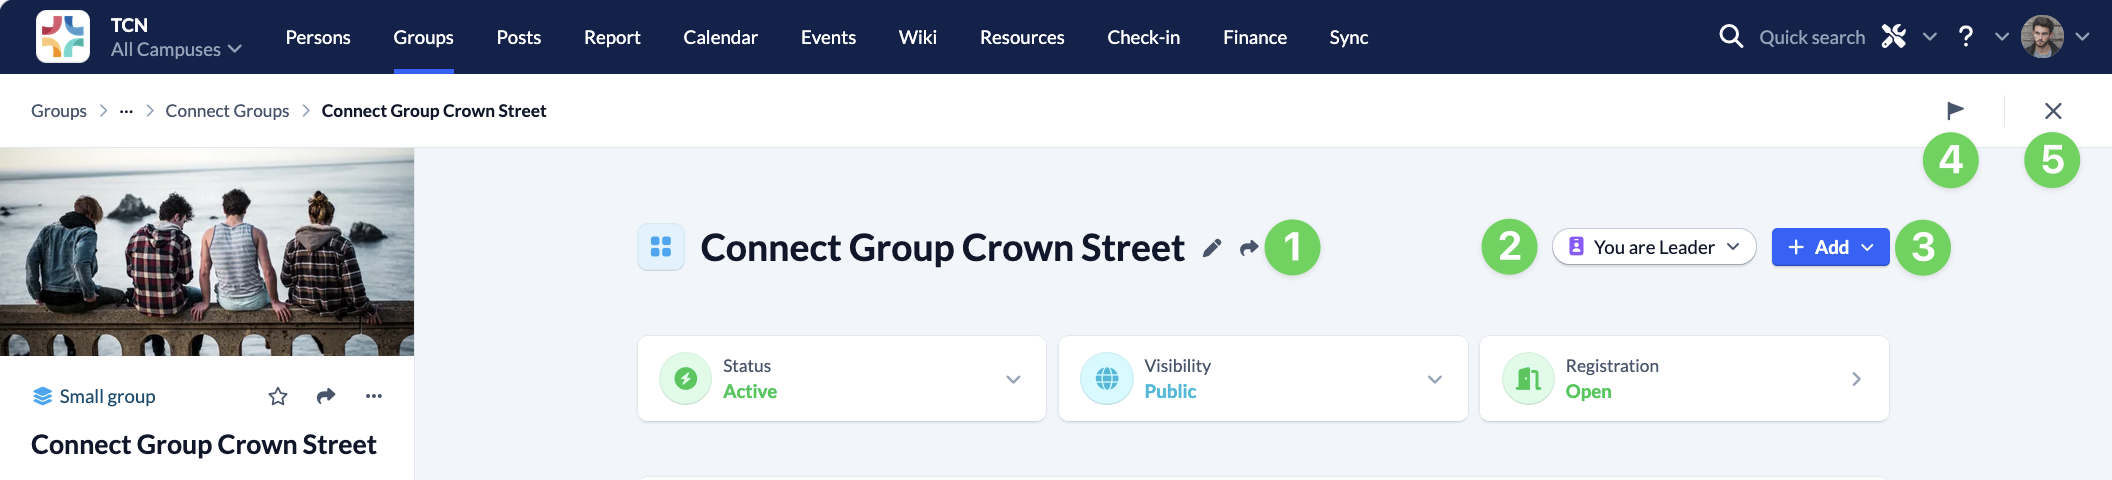Click the group cover photo thumbnail

tap(207, 252)
